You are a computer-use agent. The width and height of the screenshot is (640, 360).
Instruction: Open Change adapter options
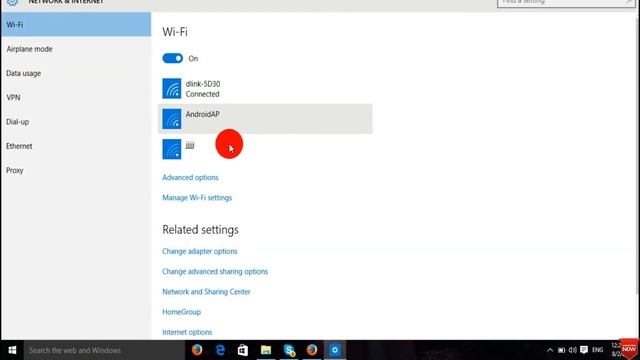click(200, 251)
